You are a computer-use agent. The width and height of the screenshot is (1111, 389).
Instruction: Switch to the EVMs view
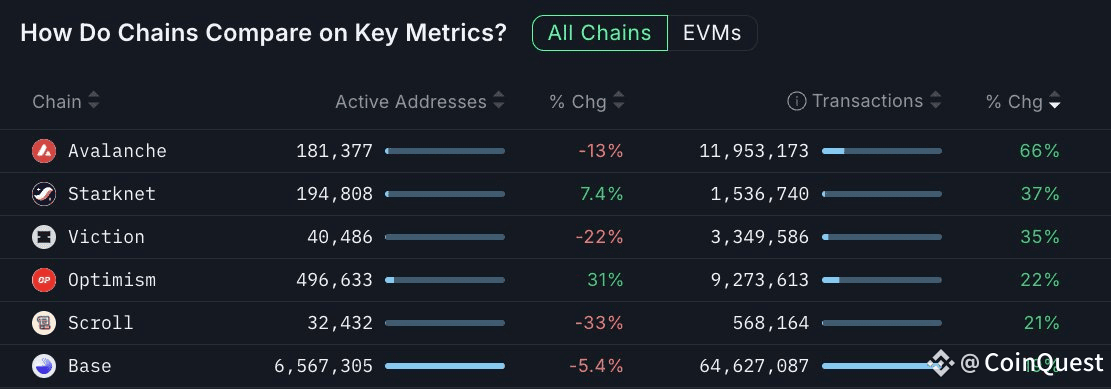coord(712,33)
